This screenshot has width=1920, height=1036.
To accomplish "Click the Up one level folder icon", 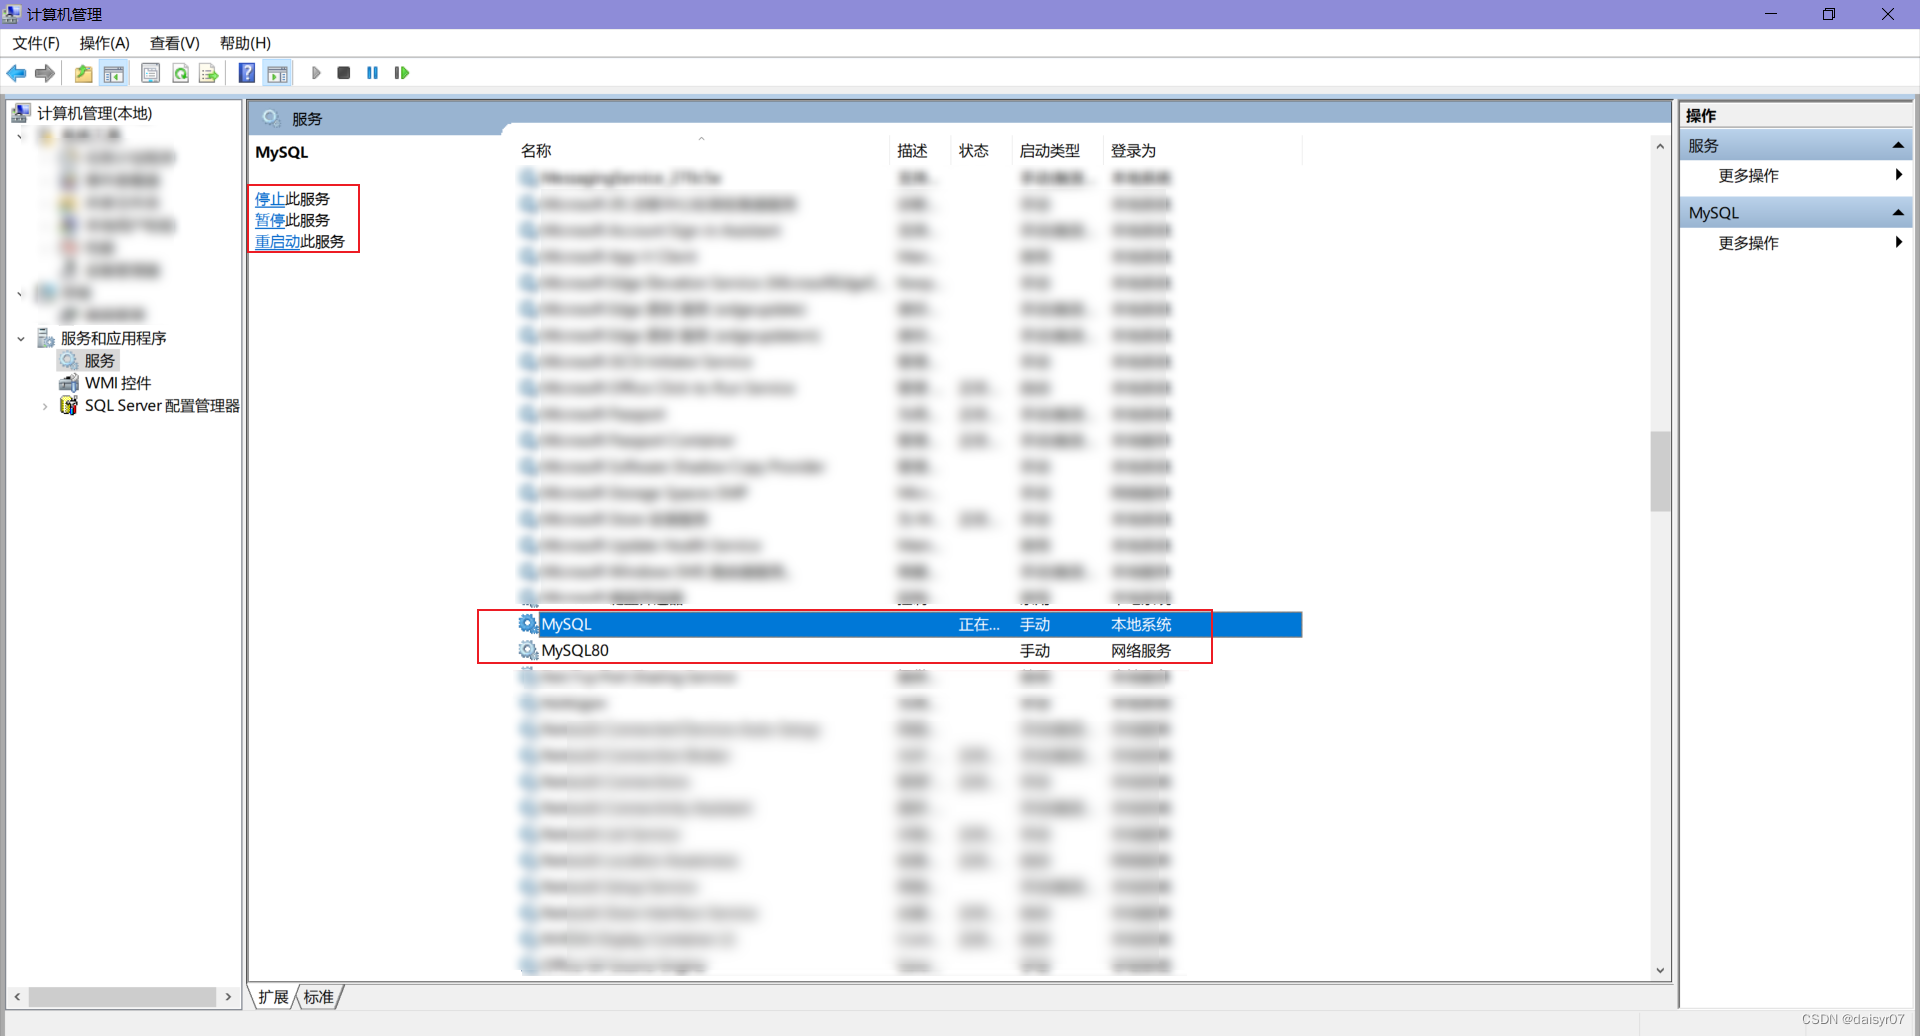I will click(84, 73).
